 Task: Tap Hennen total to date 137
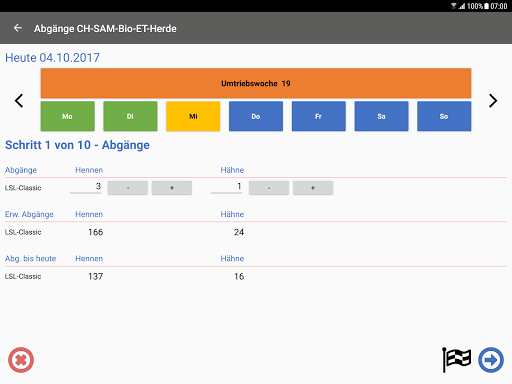(x=95, y=276)
